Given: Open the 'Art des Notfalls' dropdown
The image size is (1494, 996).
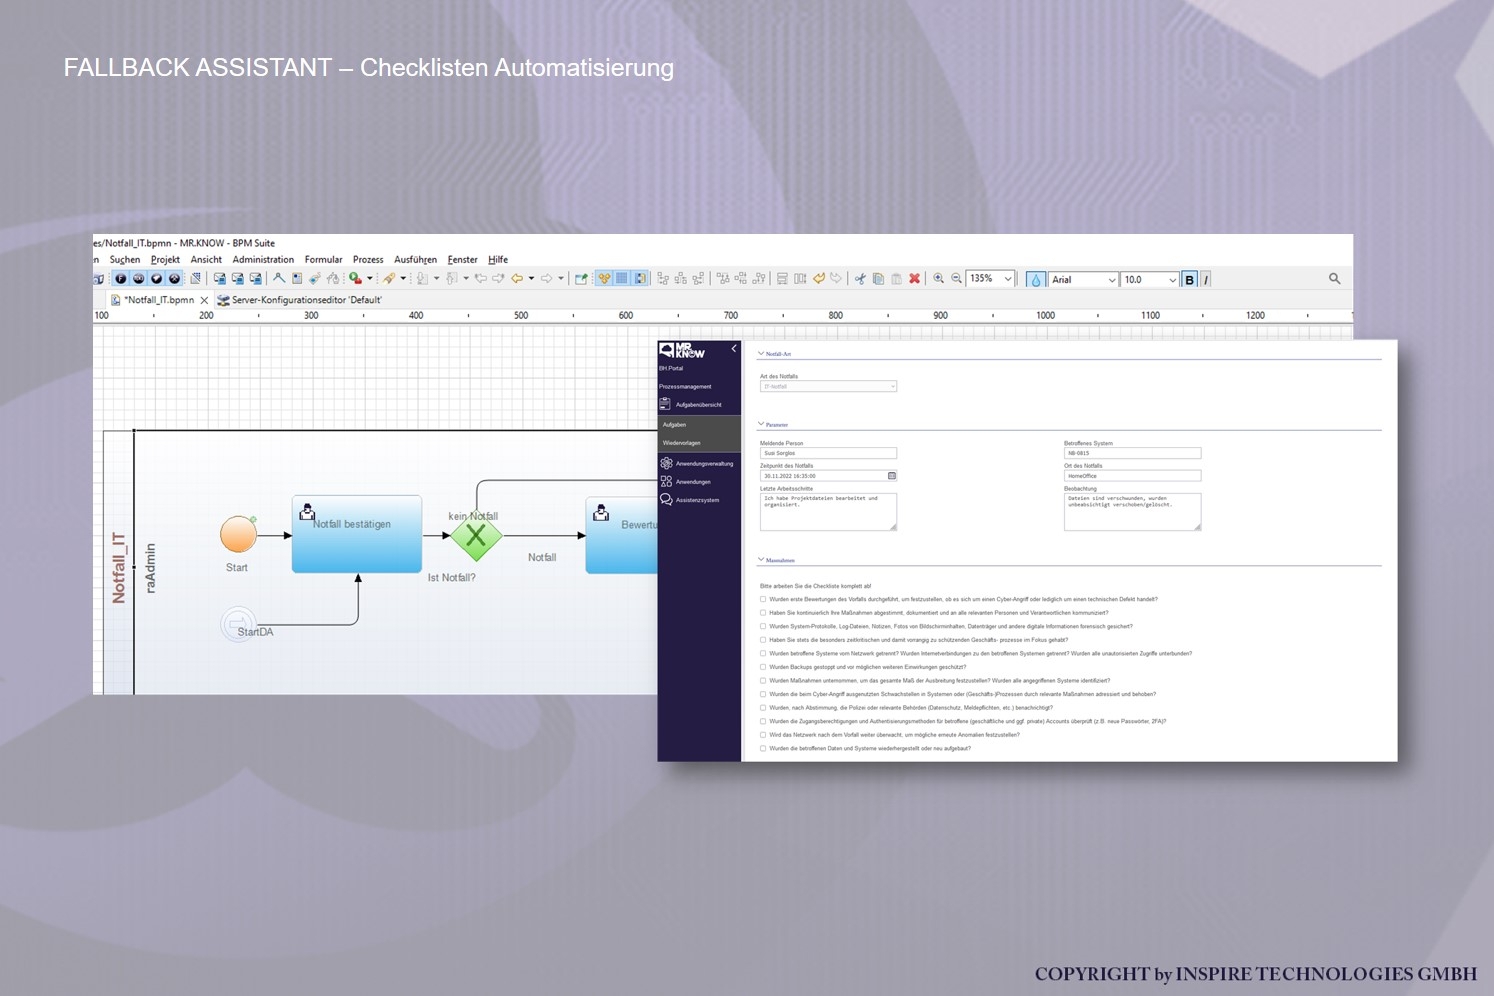Looking at the screenshot, I should pyautogui.click(x=828, y=386).
